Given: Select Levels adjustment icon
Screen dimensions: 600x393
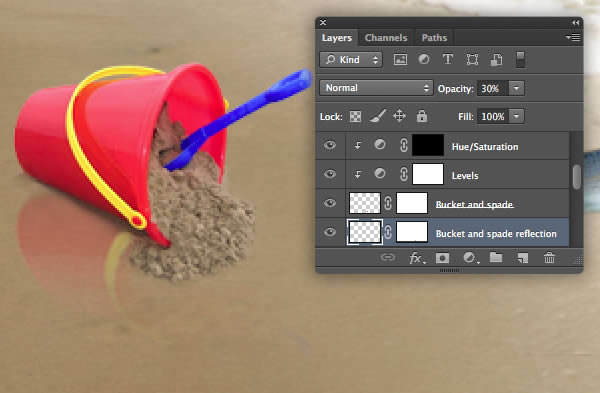Looking at the screenshot, I should tap(380, 173).
